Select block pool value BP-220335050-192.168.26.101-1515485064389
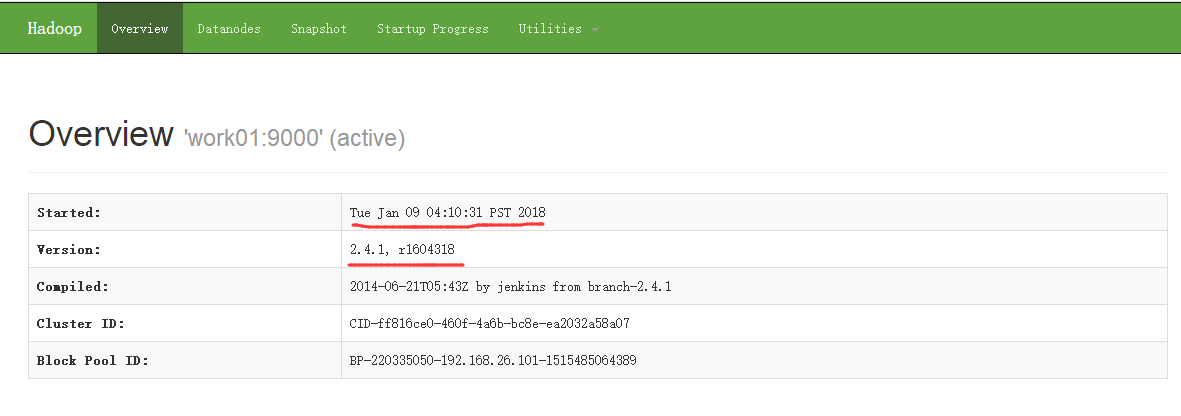This screenshot has height=416, width=1181. pyautogui.click(x=493, y=360)
